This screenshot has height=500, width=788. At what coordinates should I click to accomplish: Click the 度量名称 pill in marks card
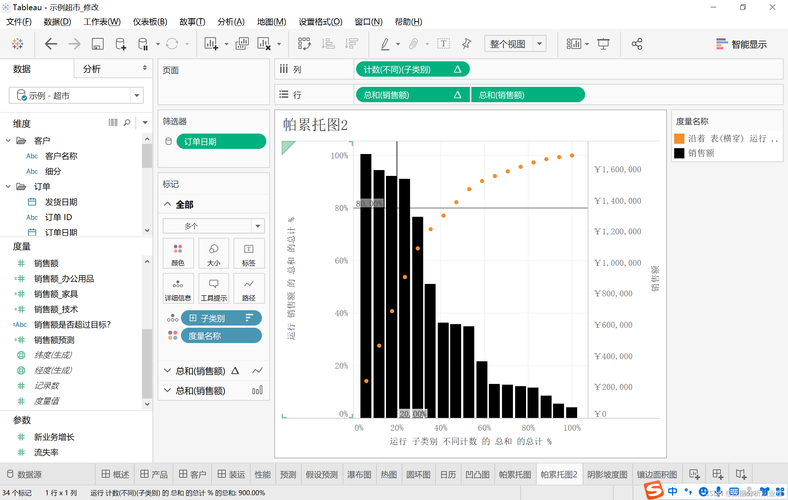click(221, 336)
